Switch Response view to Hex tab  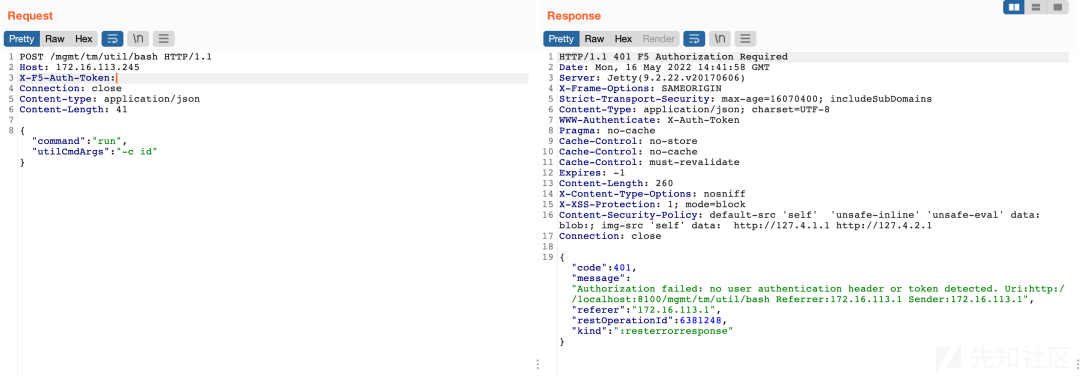[623, 39]
